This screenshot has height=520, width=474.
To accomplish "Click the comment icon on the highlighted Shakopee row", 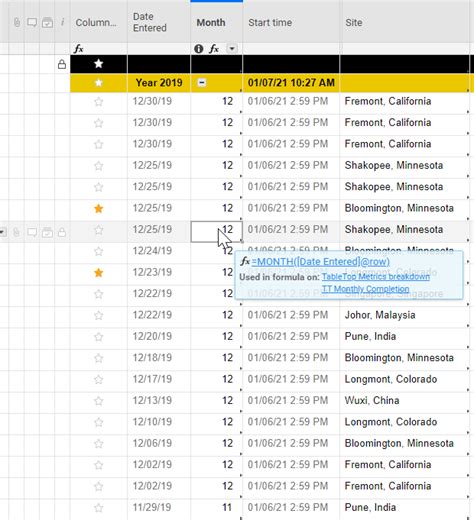I will click(32, 232).
